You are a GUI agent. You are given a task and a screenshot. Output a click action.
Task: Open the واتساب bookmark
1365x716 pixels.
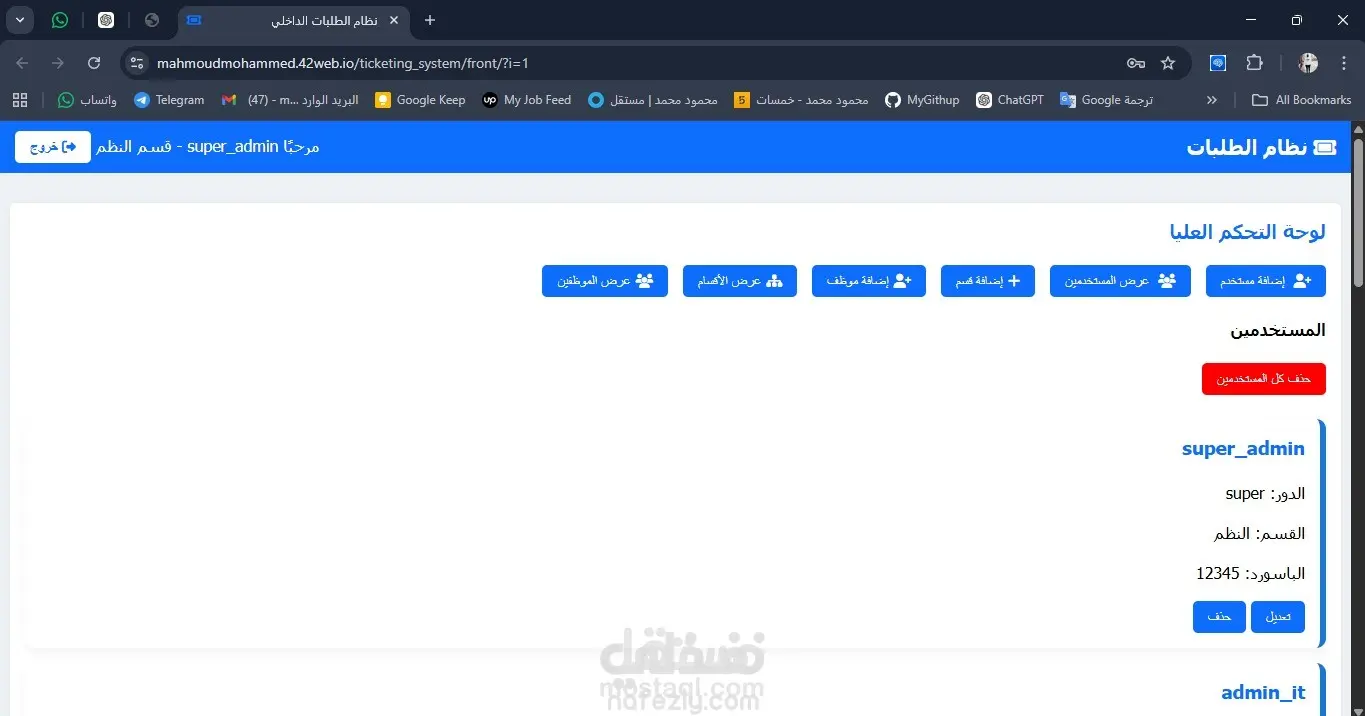pyautogui.click(x=87, y=100)
